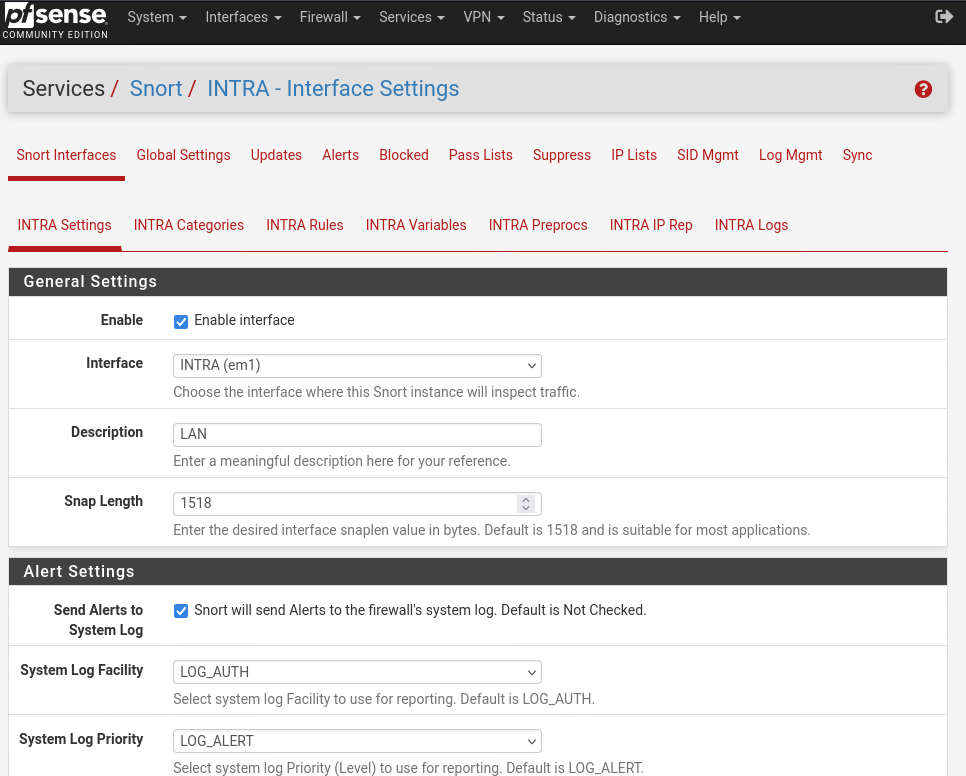The height and width of the screenshot is (776, 966).
Task: Click the INTRA - Interface Settings breadcrumb link
Action: (333, 89)
